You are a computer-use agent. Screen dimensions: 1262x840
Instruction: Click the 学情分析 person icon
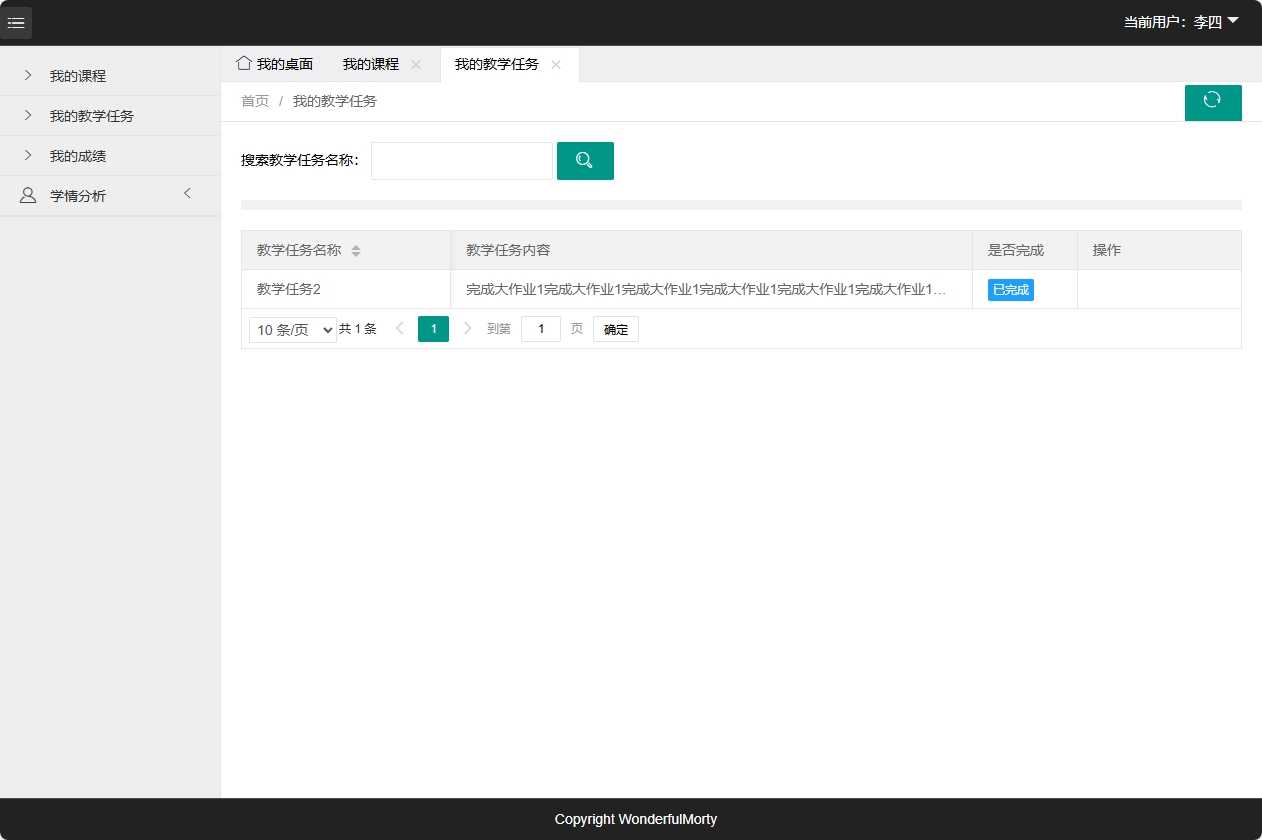[27, 195]
